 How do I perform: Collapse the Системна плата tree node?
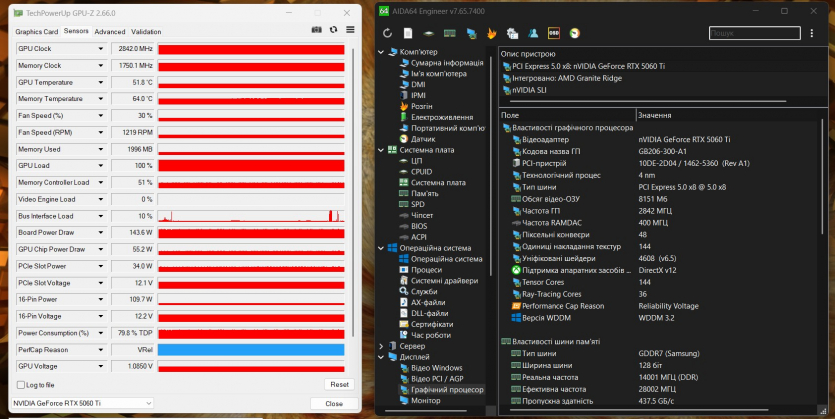tap(380, 150)
